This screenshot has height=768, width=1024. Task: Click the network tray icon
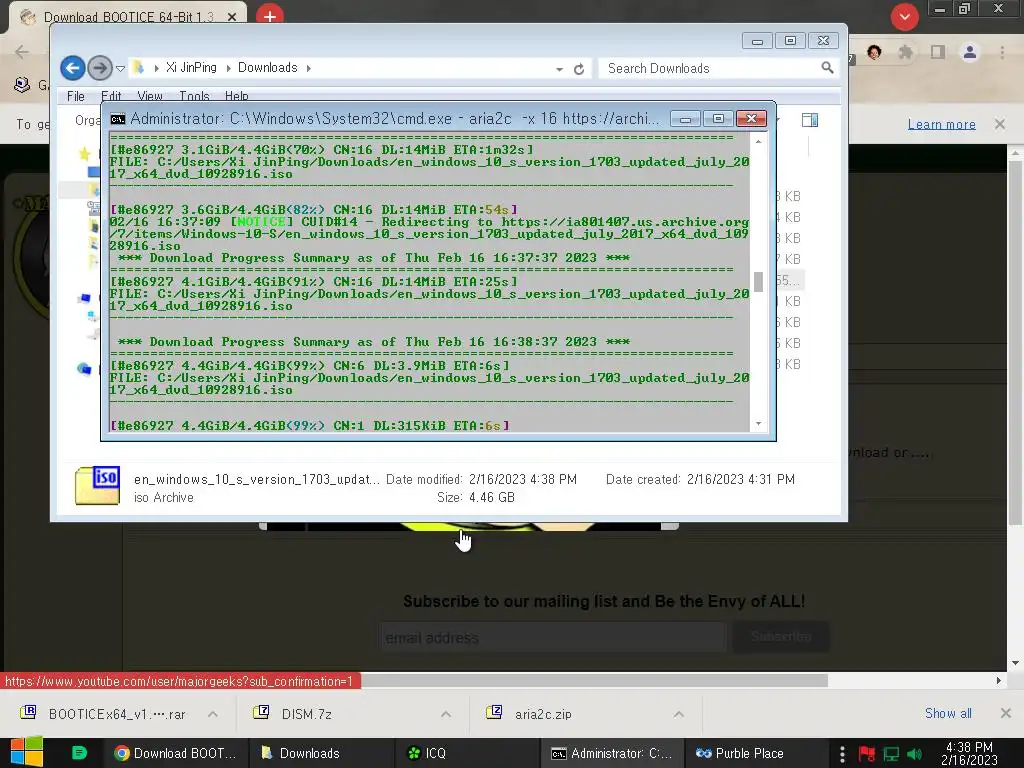(891, 754)
